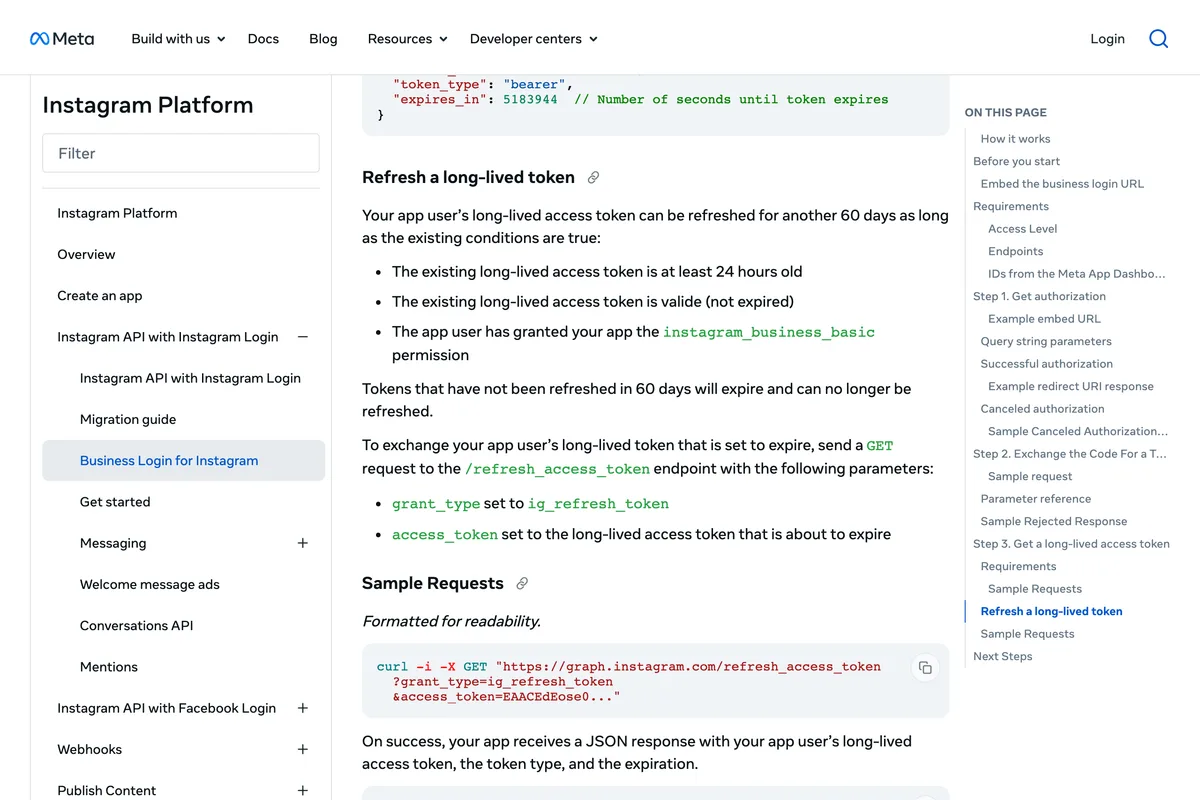
Task: Click the grant_type parameter link
Action: click(435, 504)
